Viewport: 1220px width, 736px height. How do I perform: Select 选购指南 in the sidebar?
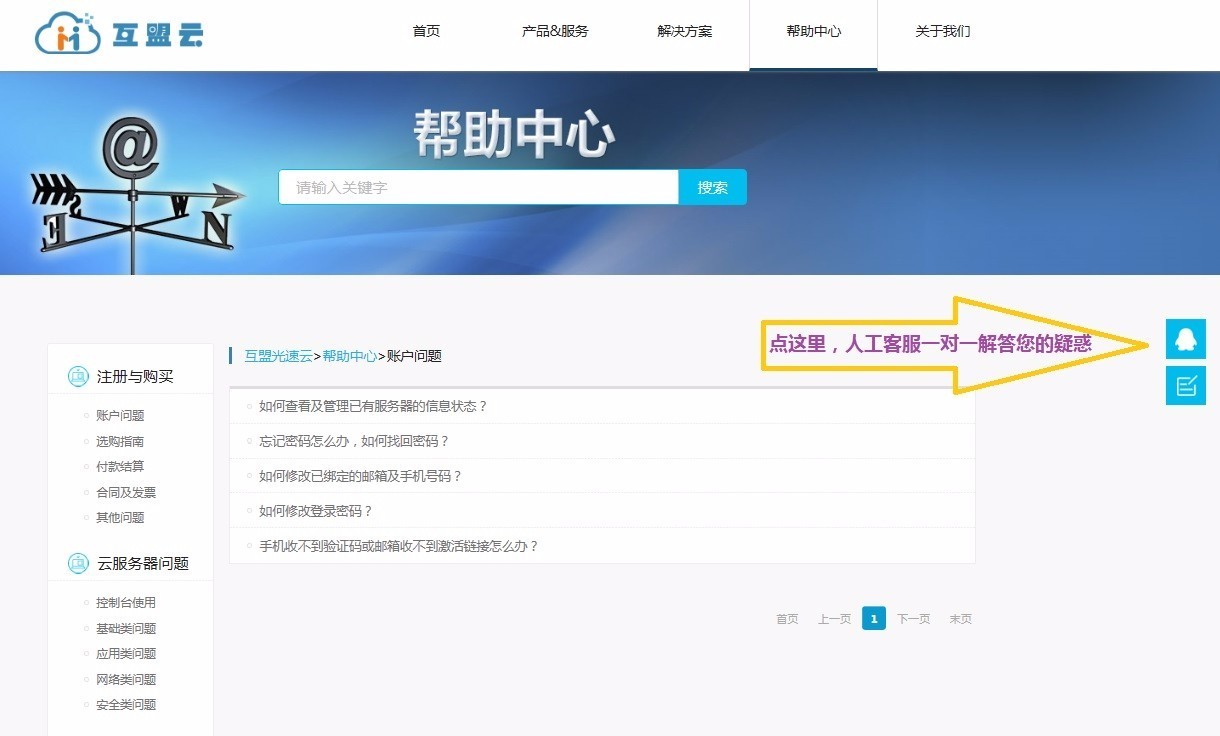point(120,441)
